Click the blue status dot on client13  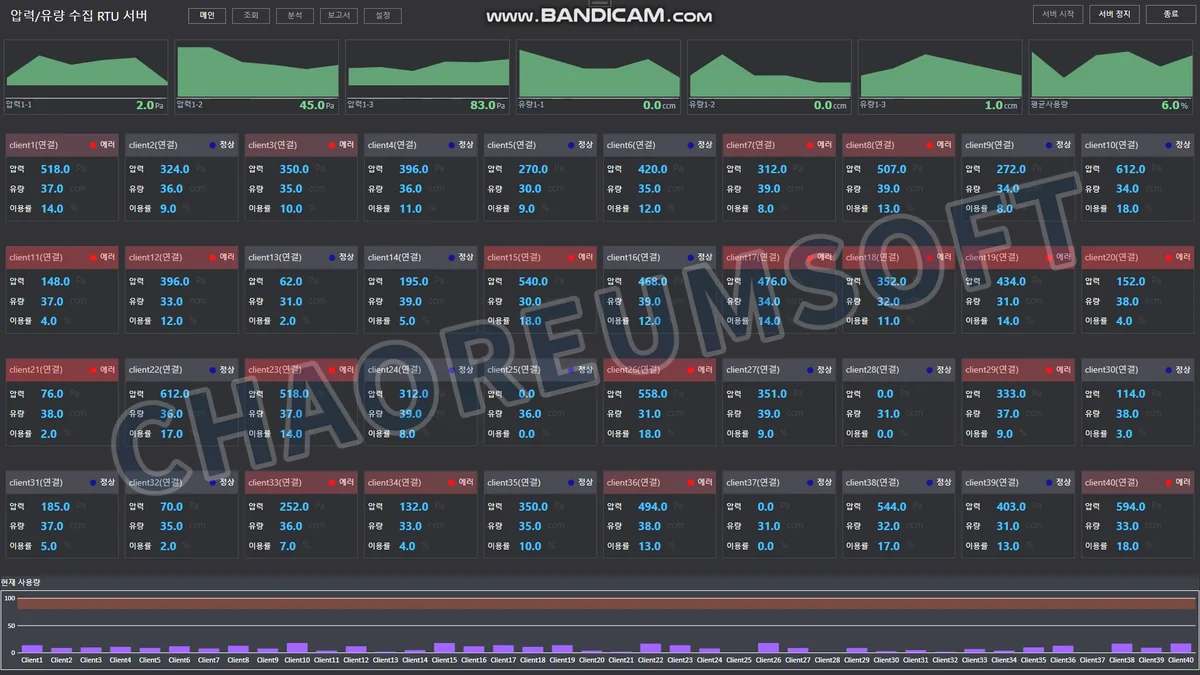pyautogui.click(x=332, y=257)
